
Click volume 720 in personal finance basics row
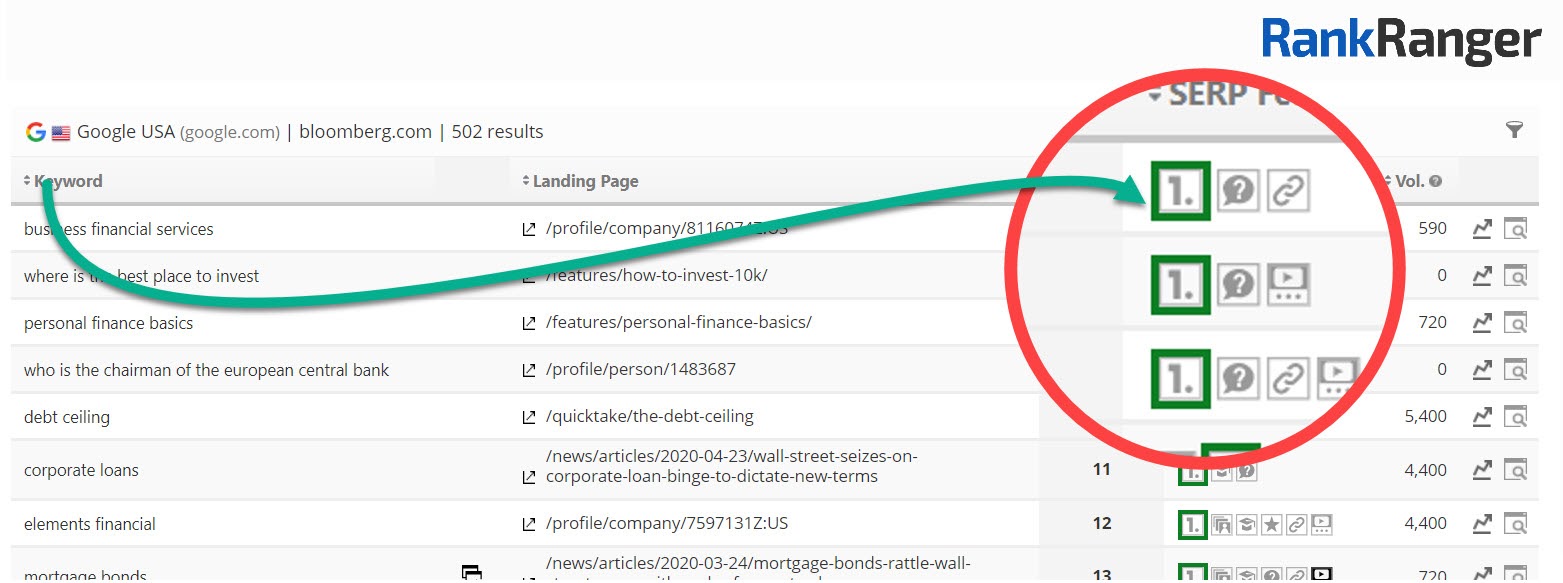(x=1433, y=323)
